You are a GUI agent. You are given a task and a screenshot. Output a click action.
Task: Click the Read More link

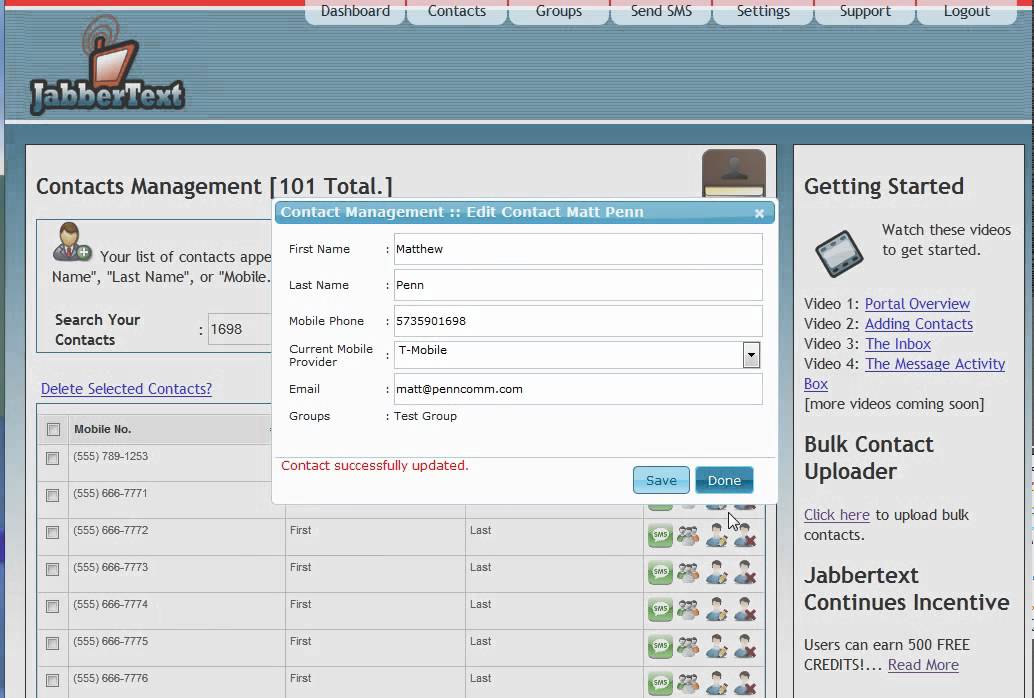coord(923,664)
